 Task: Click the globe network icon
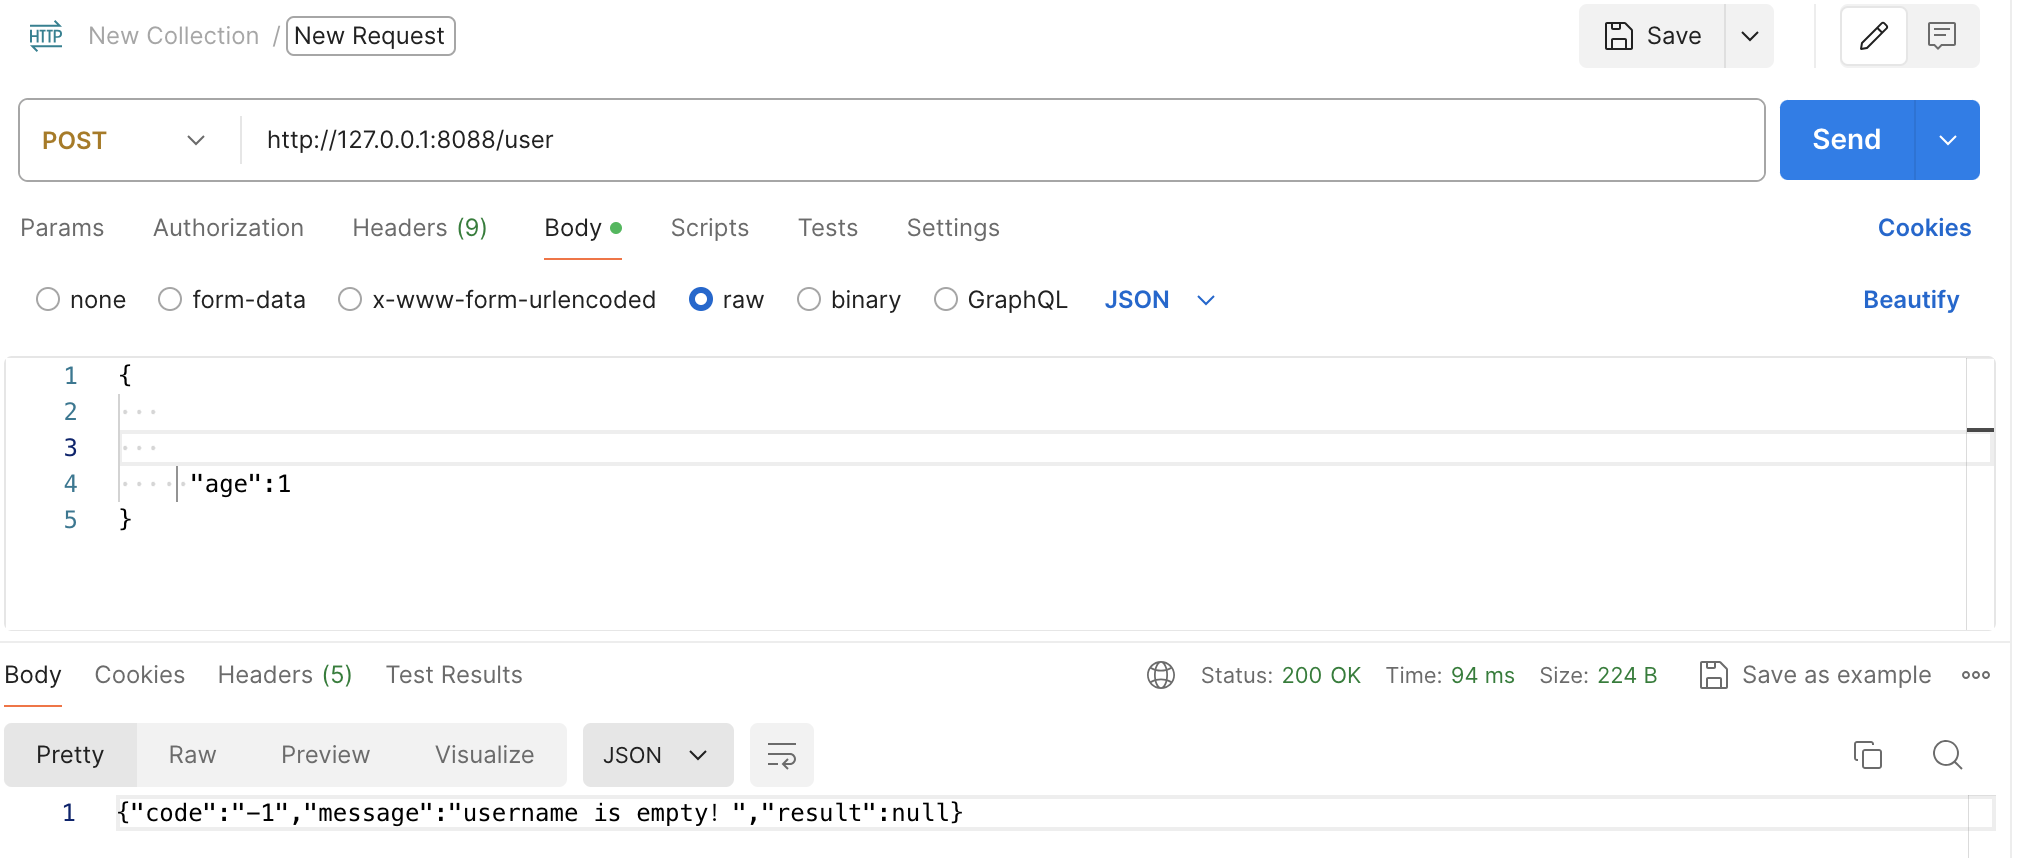pyautogui.click(x=1160, y=675)
